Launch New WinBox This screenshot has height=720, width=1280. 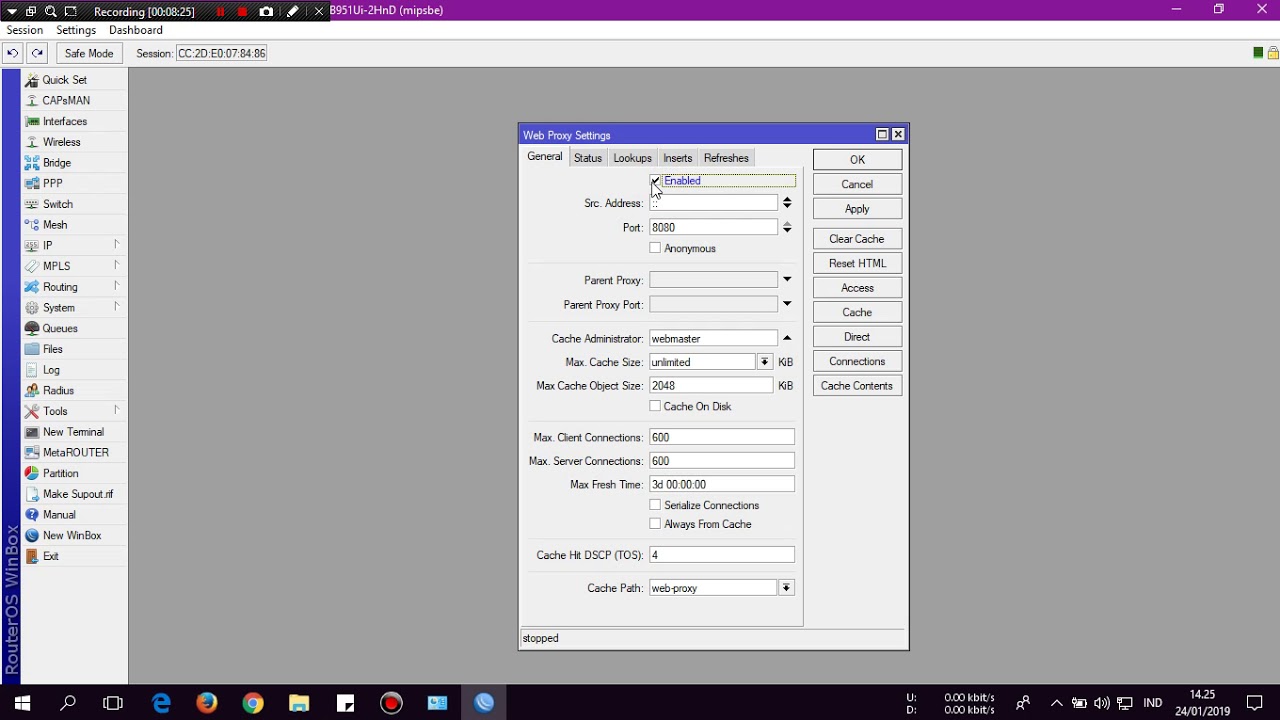[x=72, y=536]
